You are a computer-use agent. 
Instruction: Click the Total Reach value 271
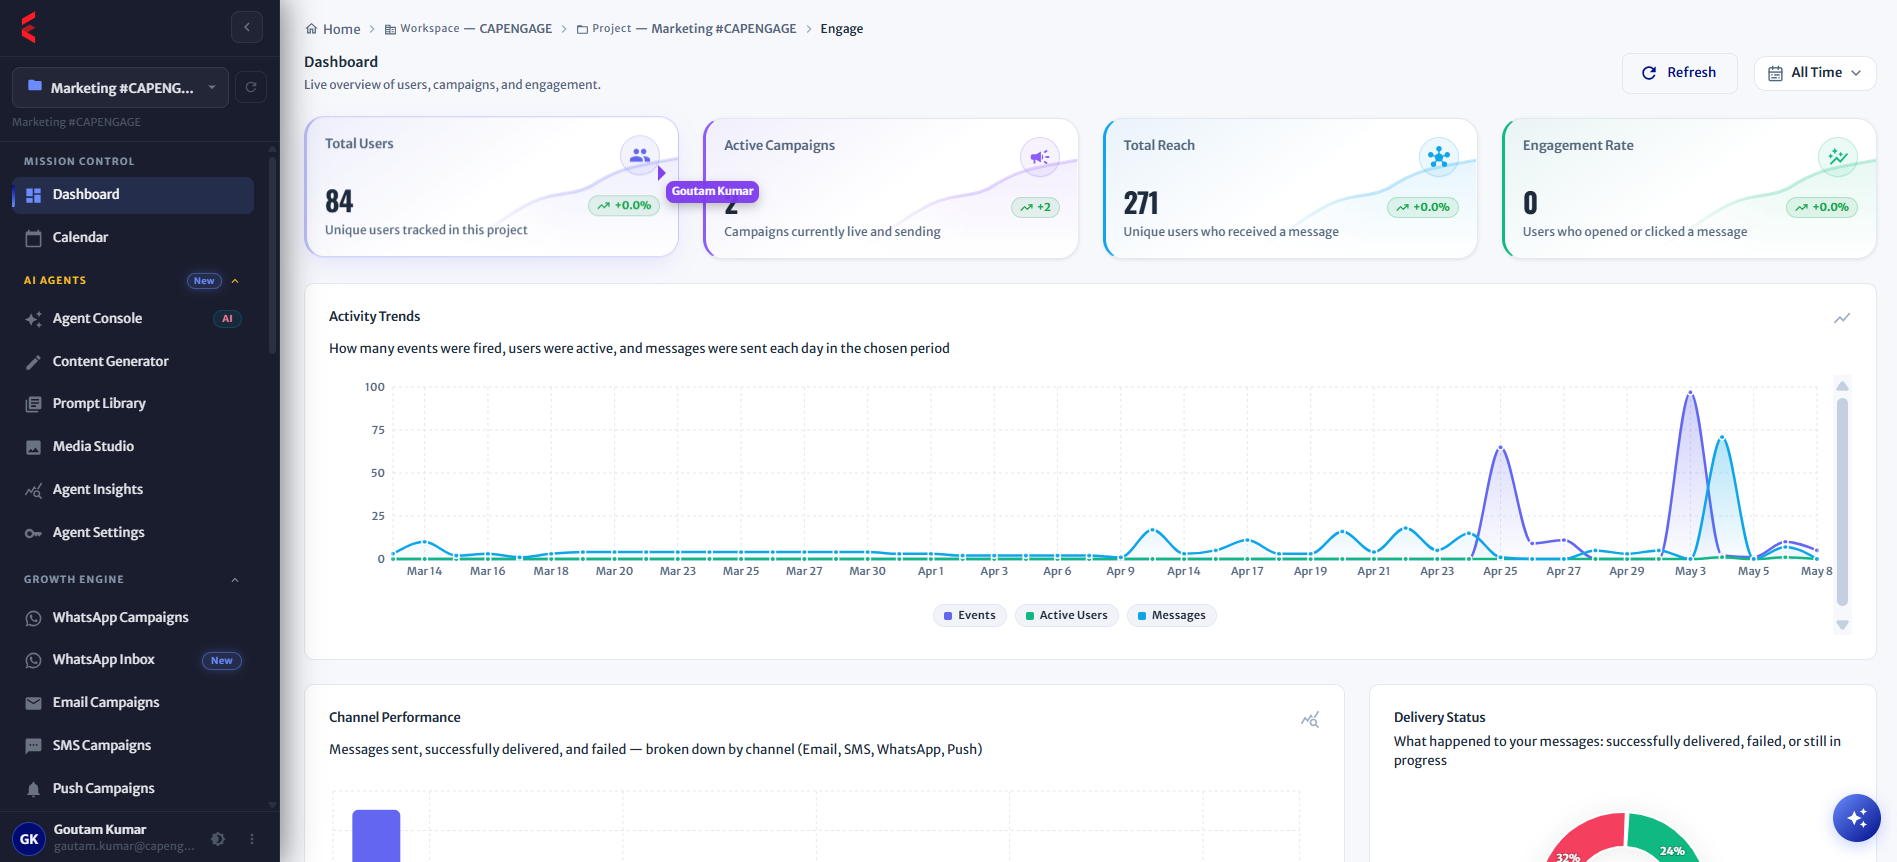point(1141,204)
